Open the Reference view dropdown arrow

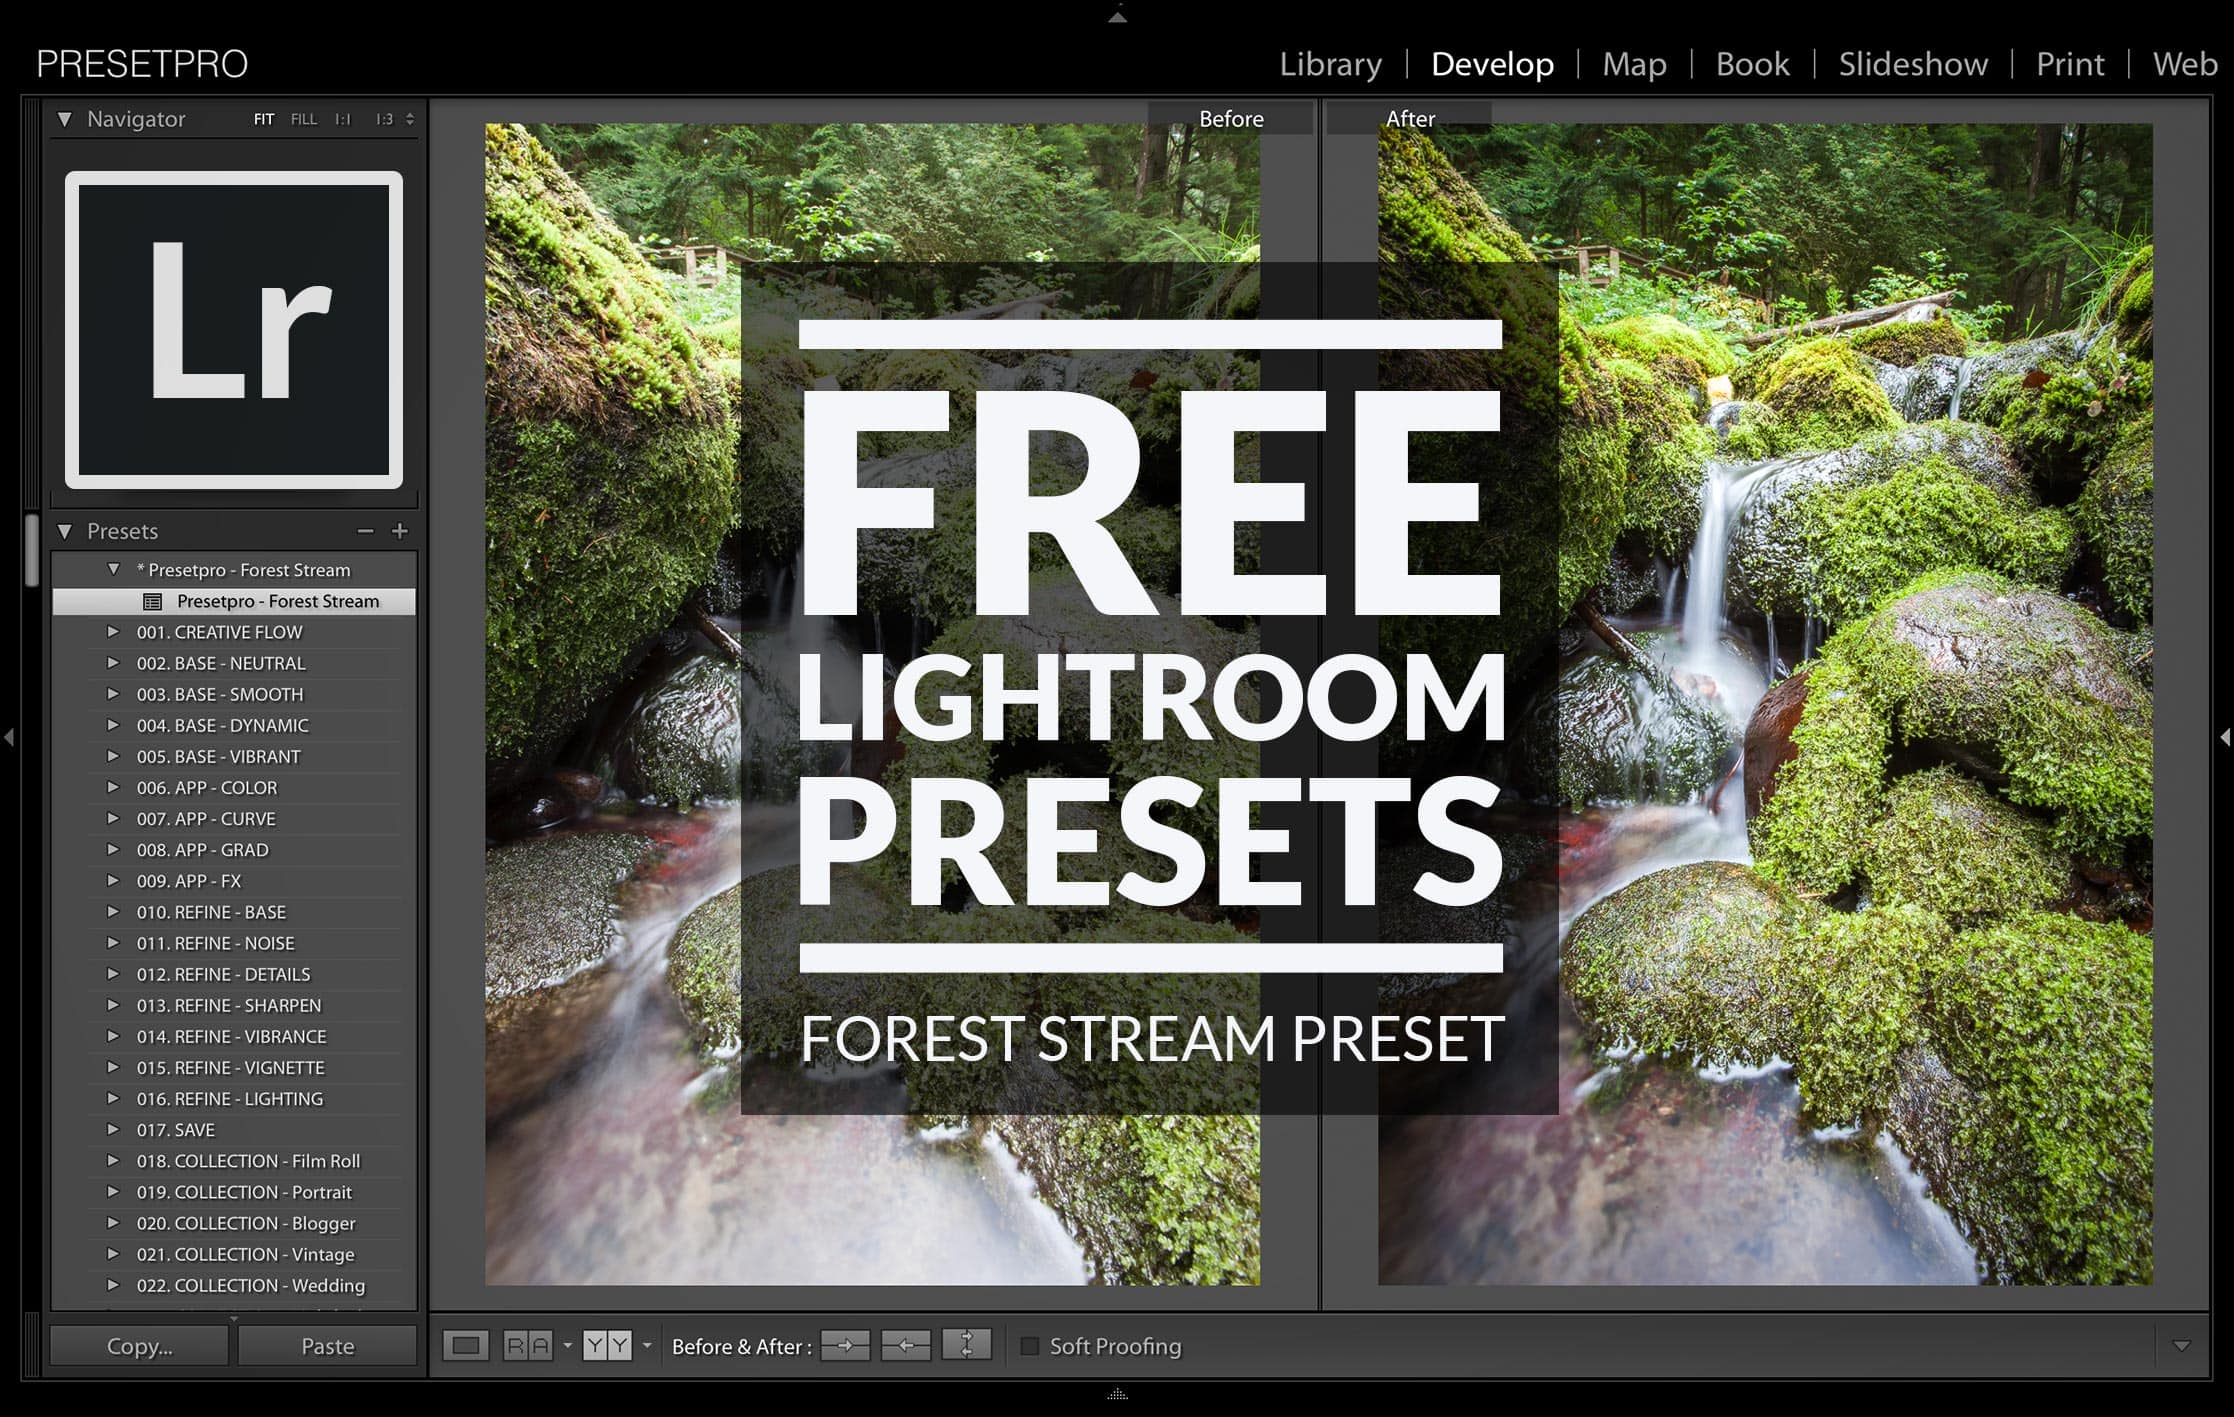tap(568, 1346)
